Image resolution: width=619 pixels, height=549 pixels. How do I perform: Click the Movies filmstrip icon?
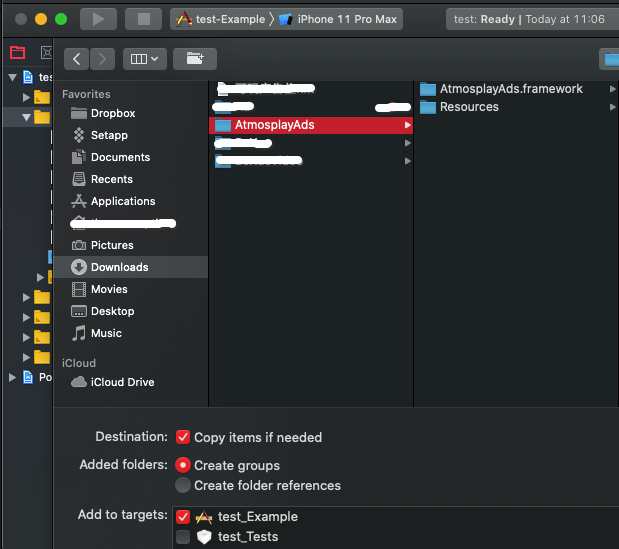[79, 289]
